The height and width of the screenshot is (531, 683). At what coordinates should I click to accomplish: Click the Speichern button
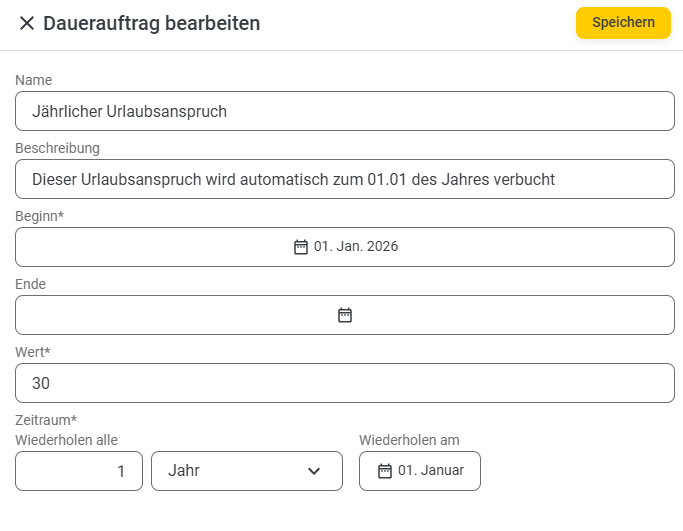point(623,23)
